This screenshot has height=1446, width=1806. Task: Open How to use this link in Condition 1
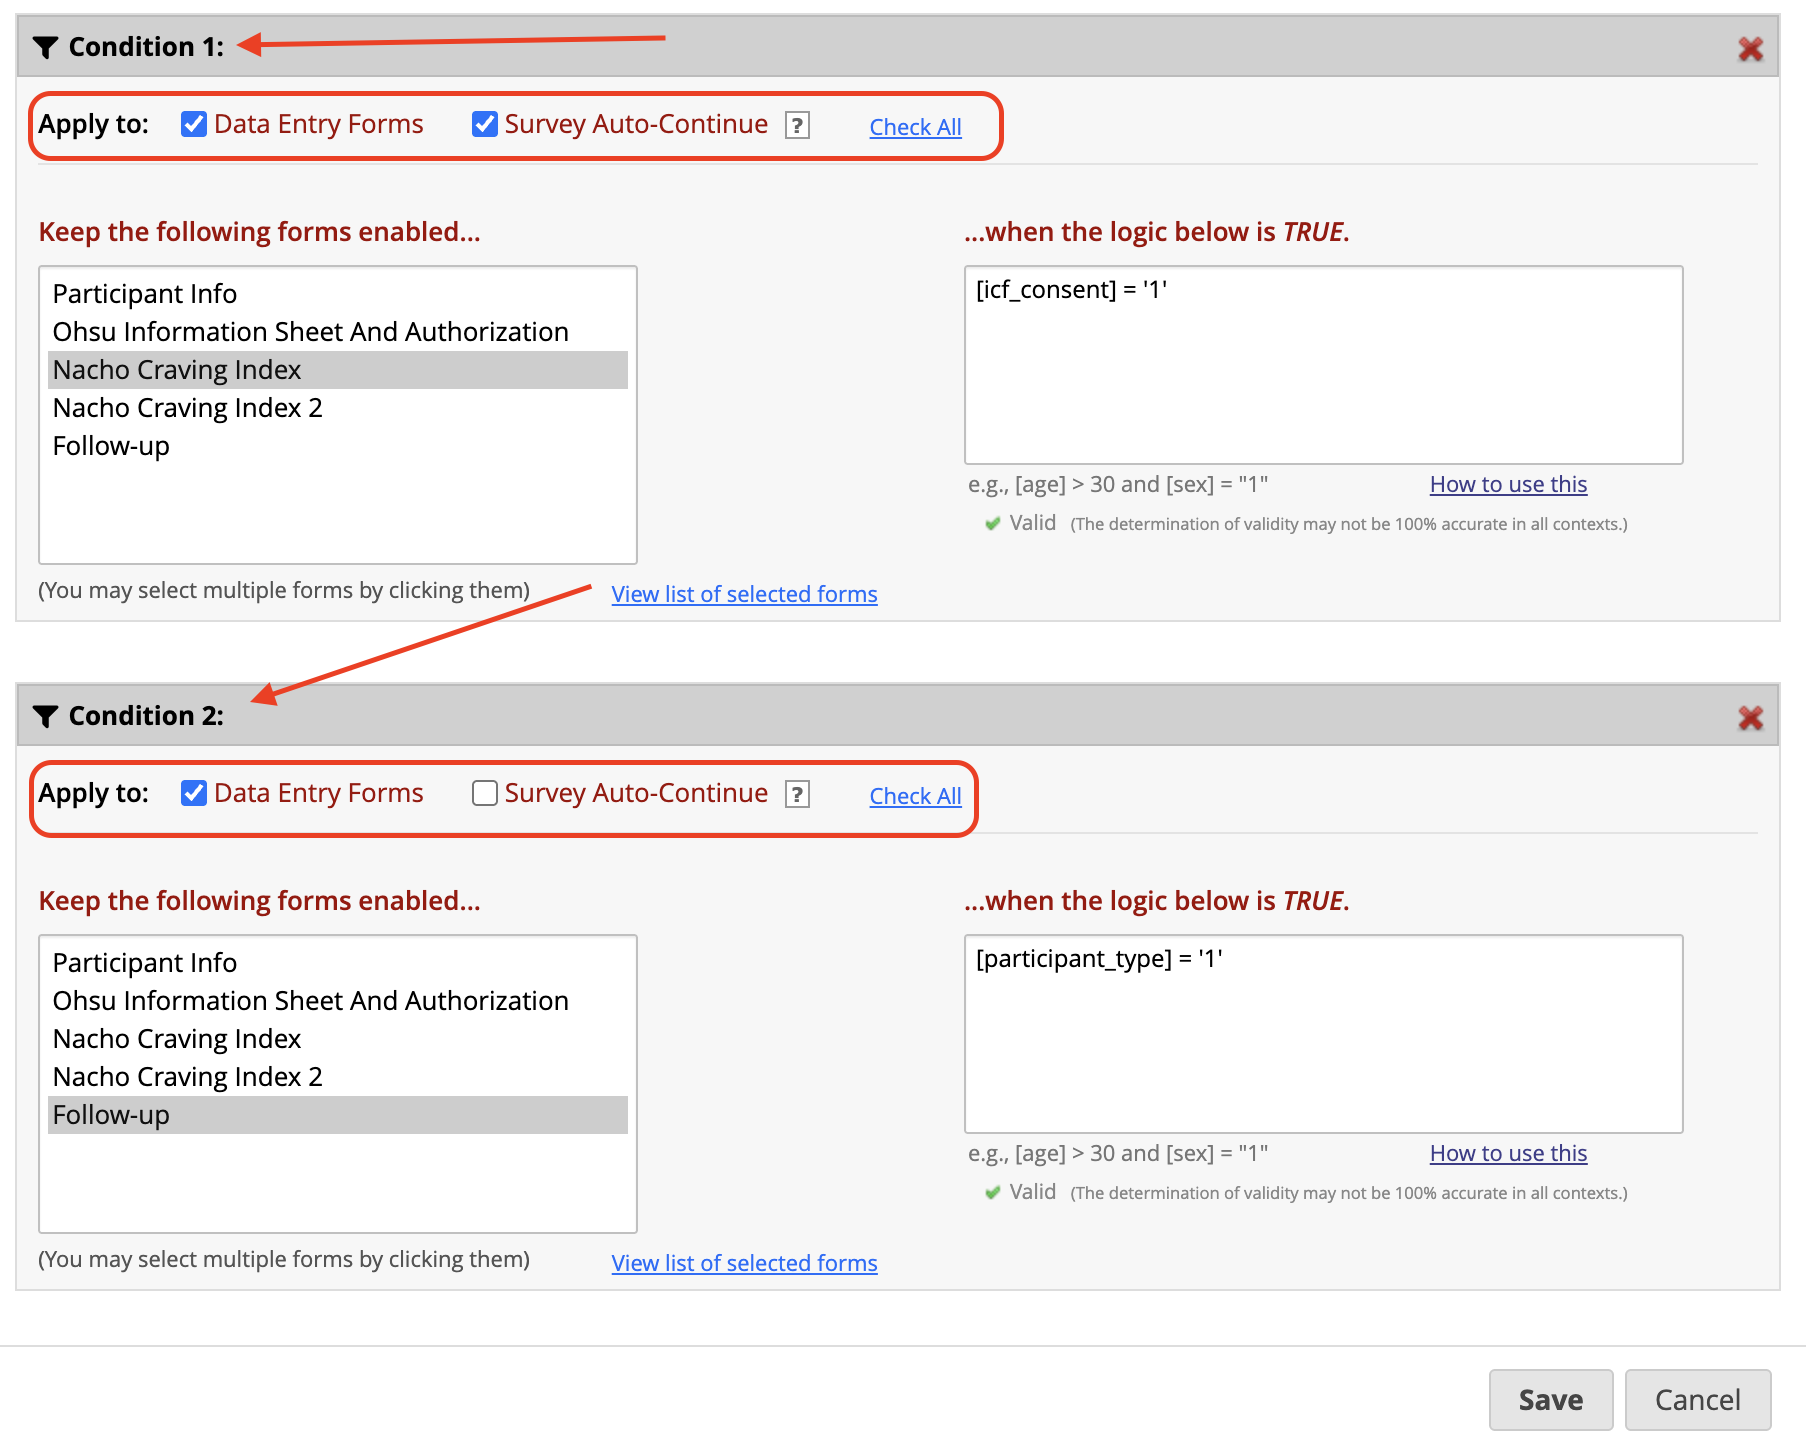(x=1508, y=484)
